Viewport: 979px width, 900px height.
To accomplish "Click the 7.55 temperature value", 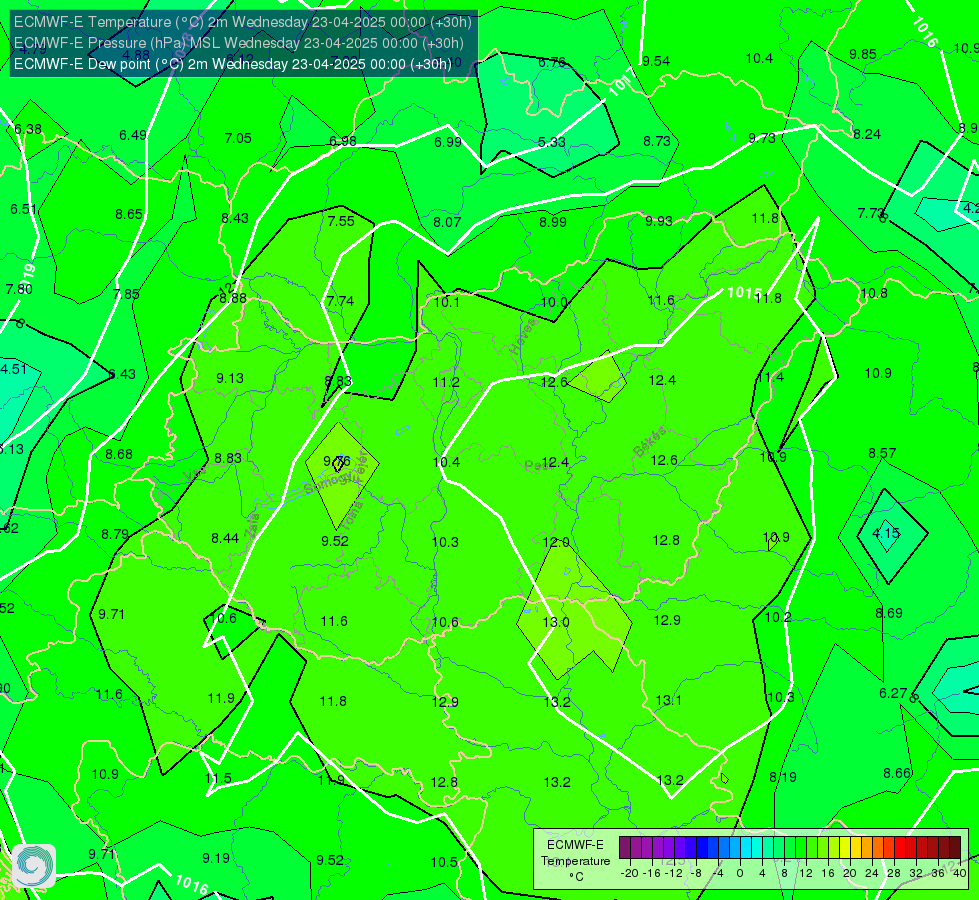I will [341, 221].
